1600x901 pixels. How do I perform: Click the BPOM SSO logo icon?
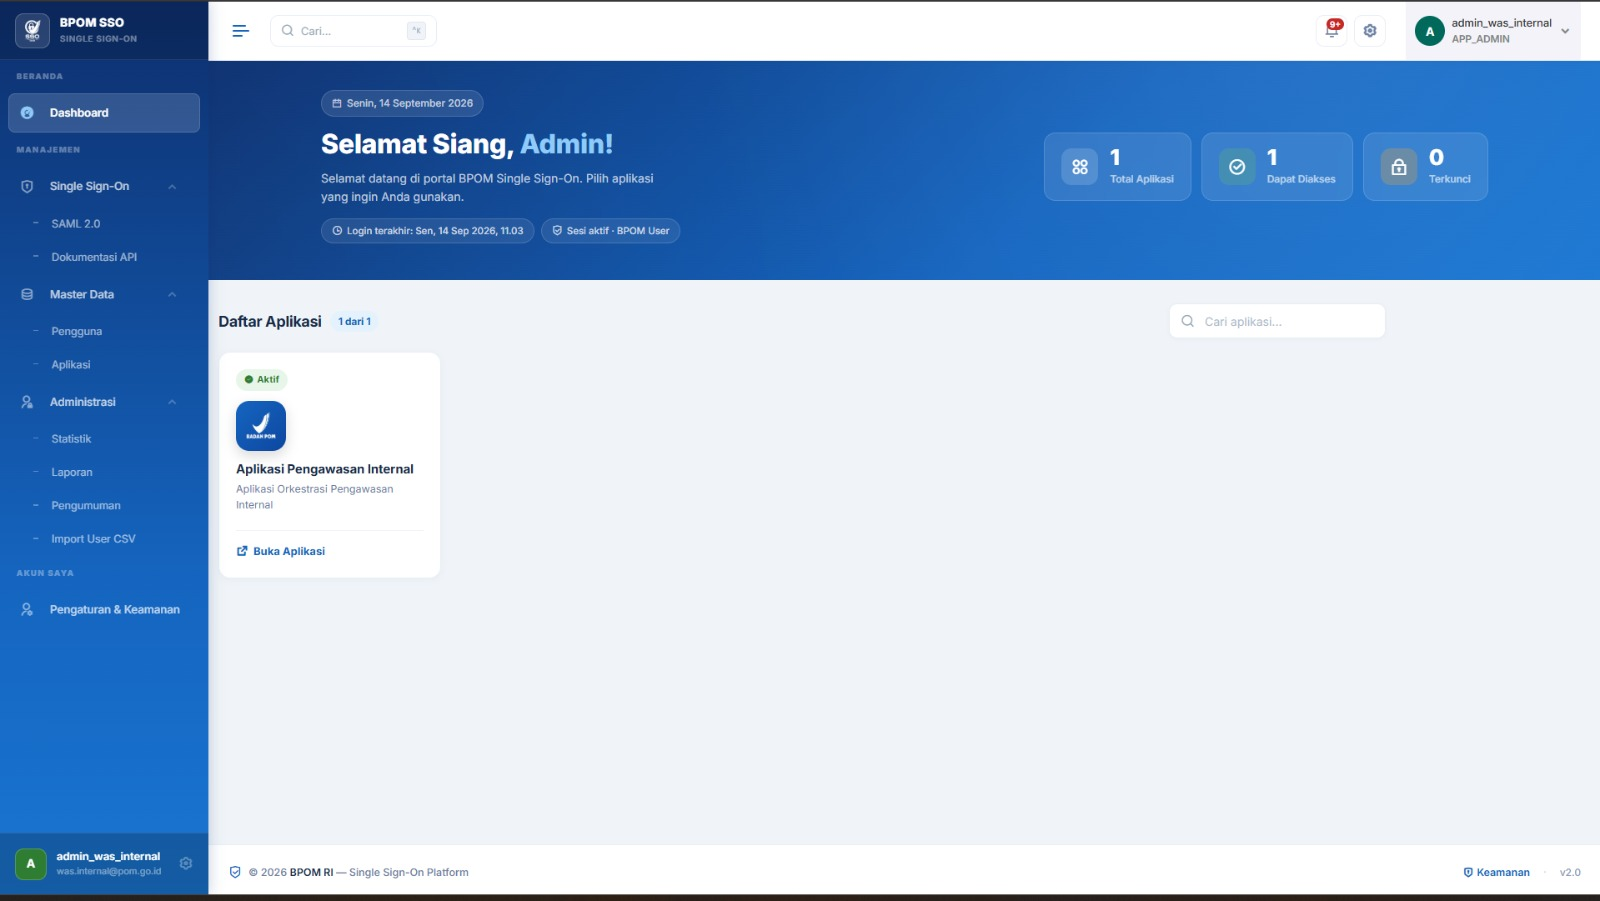pyautogui.click(x=32, y=30)
